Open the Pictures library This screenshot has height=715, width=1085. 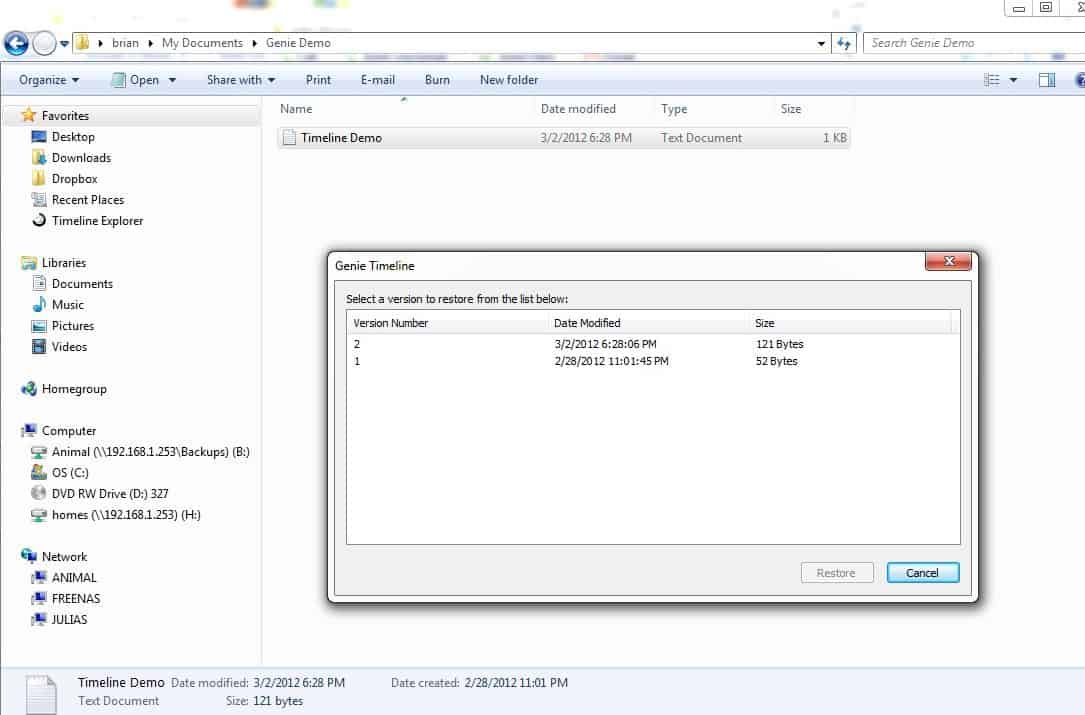[73, 326]
